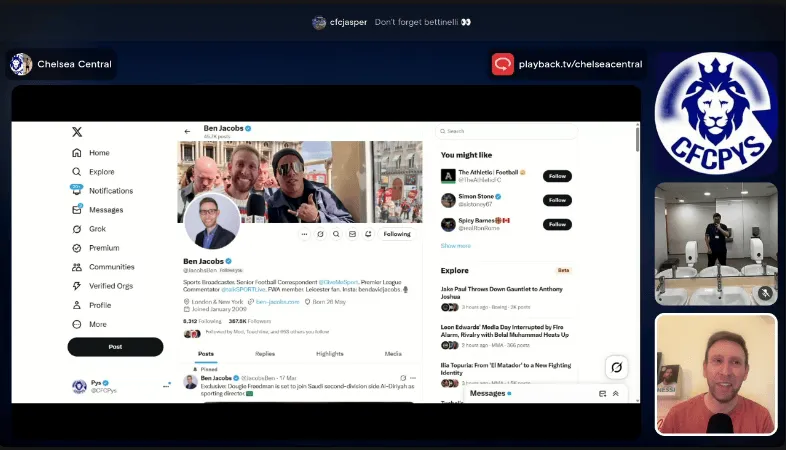Open The Athletic Football avatar
The image size is (786, 450).
(x=448, y=176)
